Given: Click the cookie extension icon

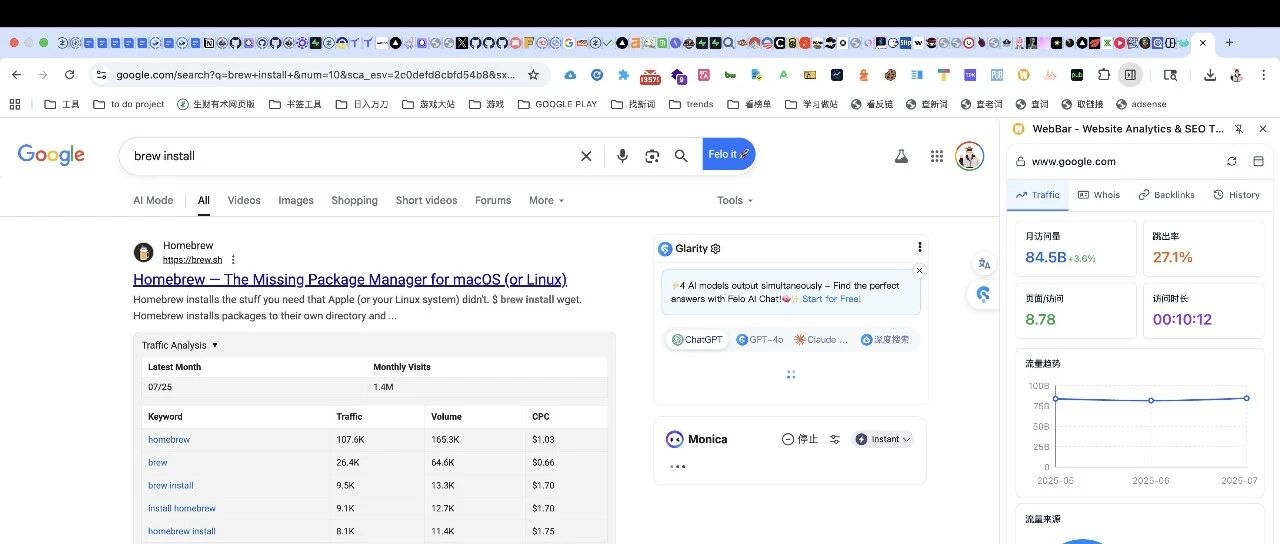Looking at the screenshot, I should tap(889, 75).
